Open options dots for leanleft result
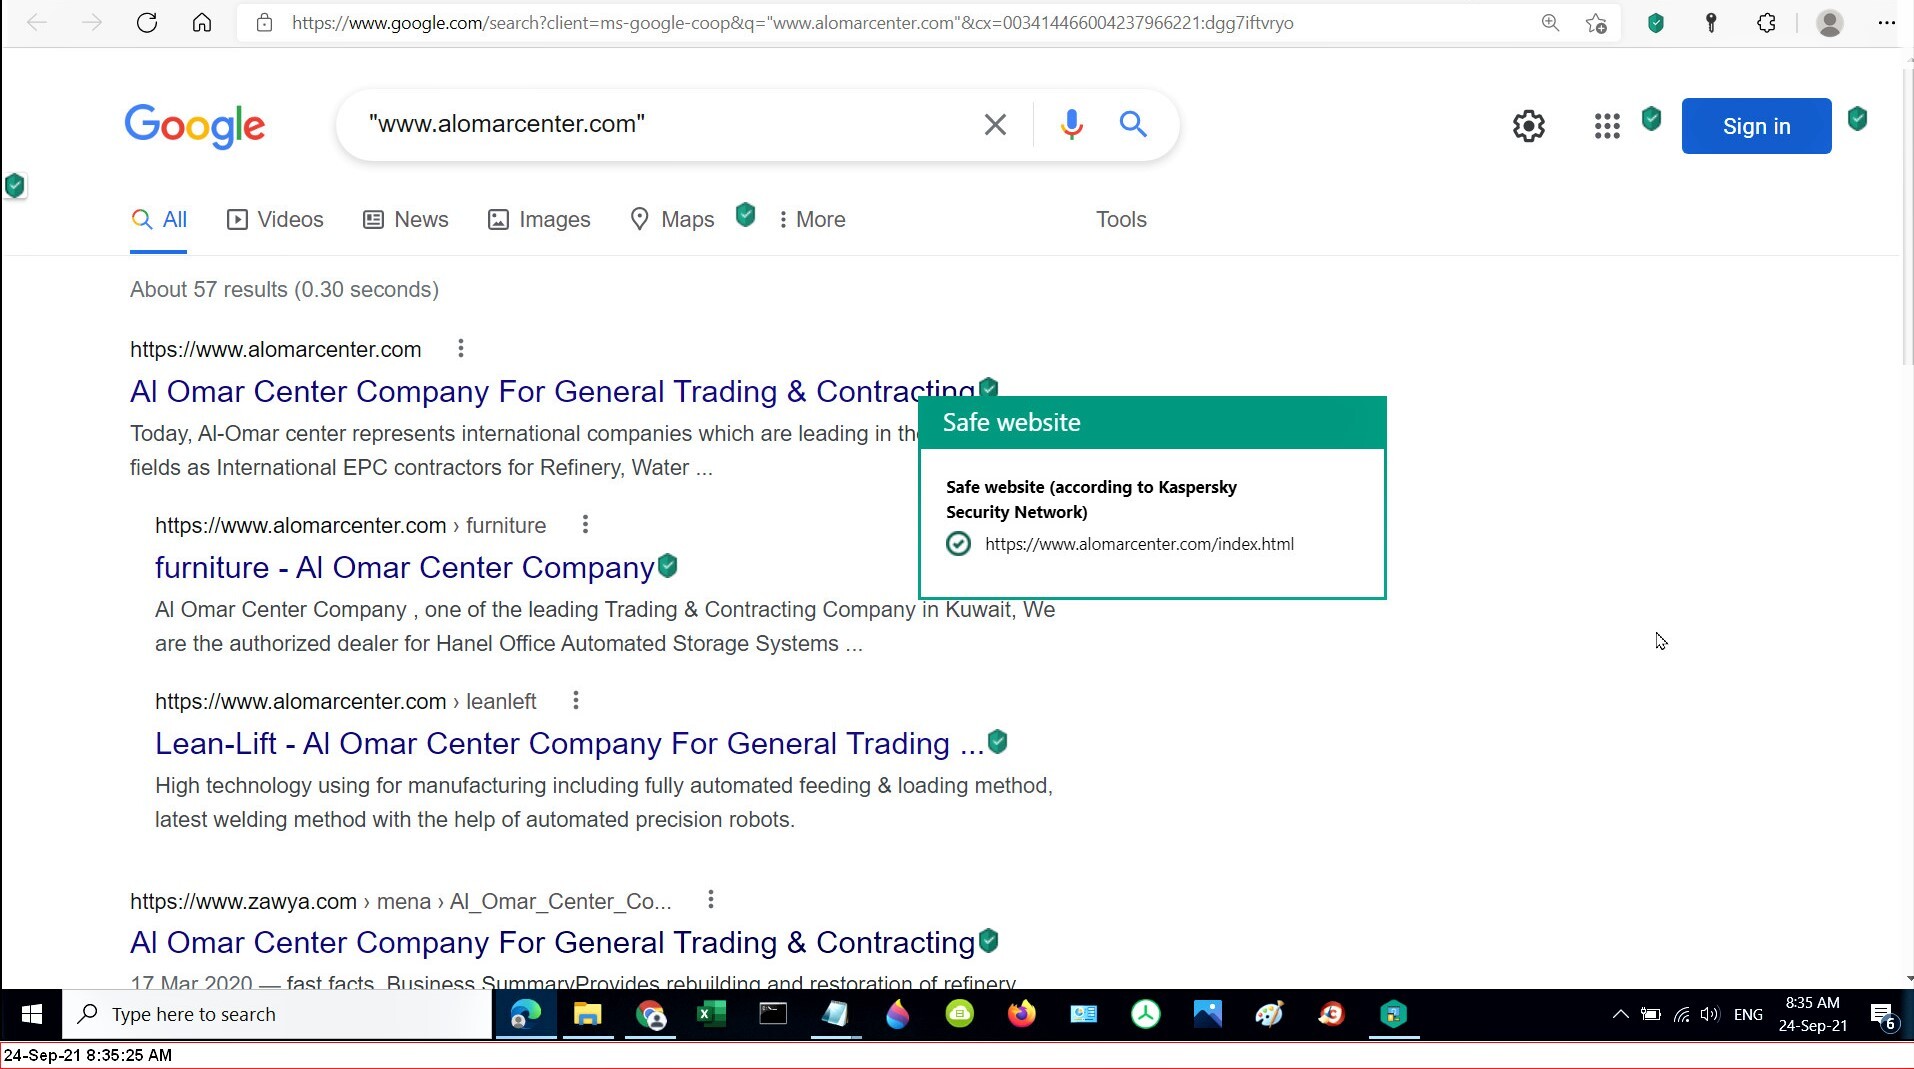The height and width of the screenshot is (1069, 1914). (x=575, y=701)
